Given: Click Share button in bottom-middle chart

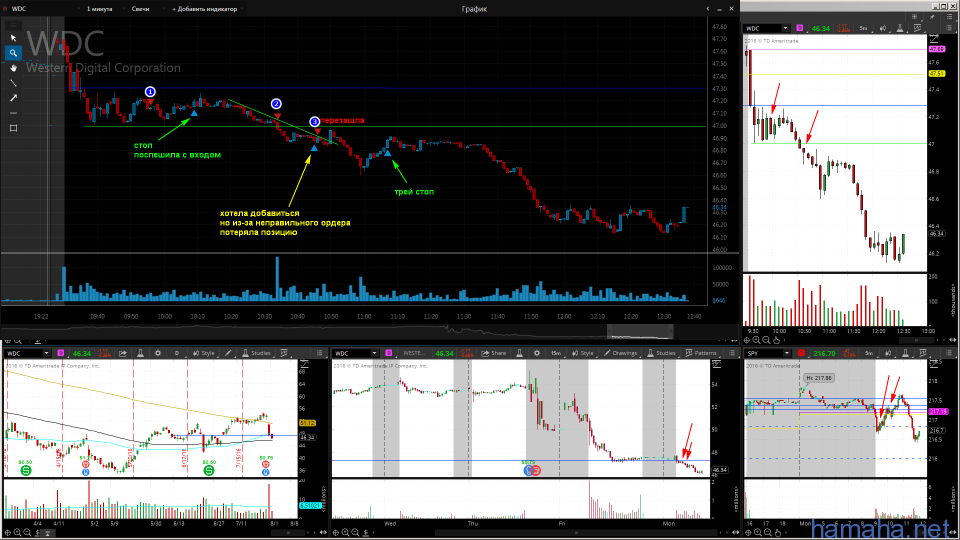Looking at the screenshot, I should click(x=493, y=353).
